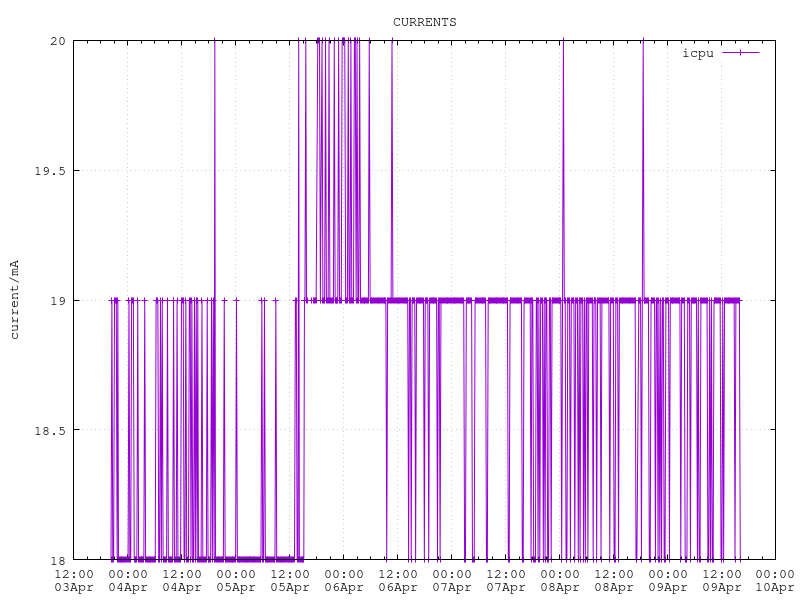The width and height of the screenshot is (800, 600).
Task: Click the 00:00 07Apr x-axis label
Action: 452,581
